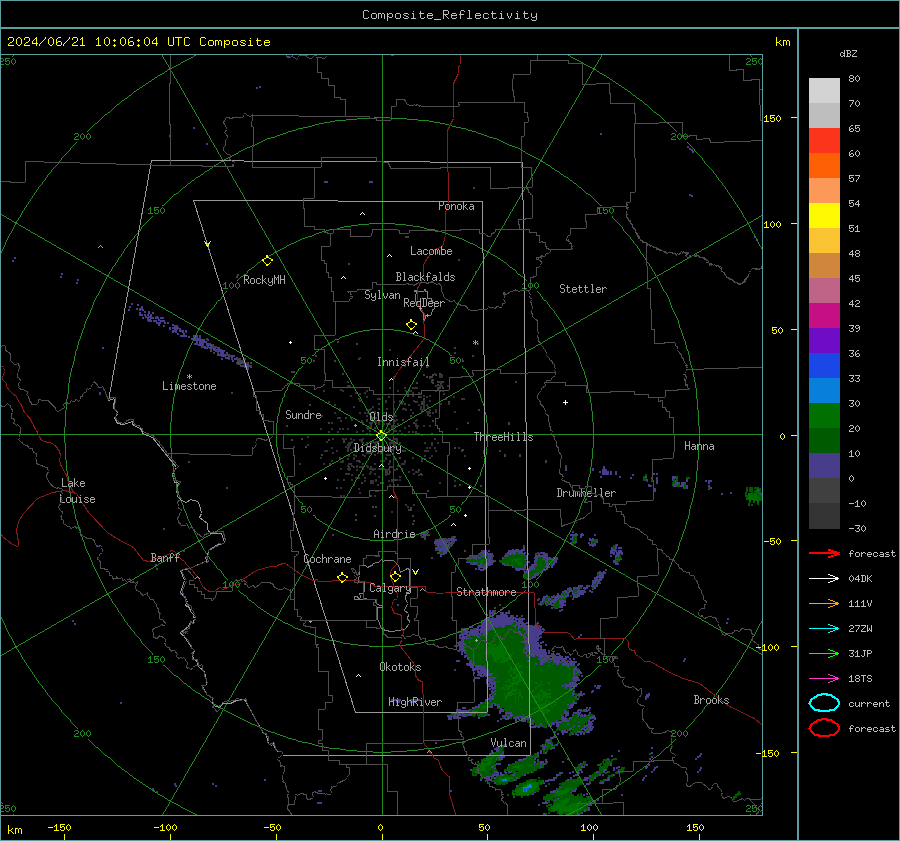Click the magenta 18TS arrow icon
The width and height of the screenshot is (900, 841).
coord(824,679)
